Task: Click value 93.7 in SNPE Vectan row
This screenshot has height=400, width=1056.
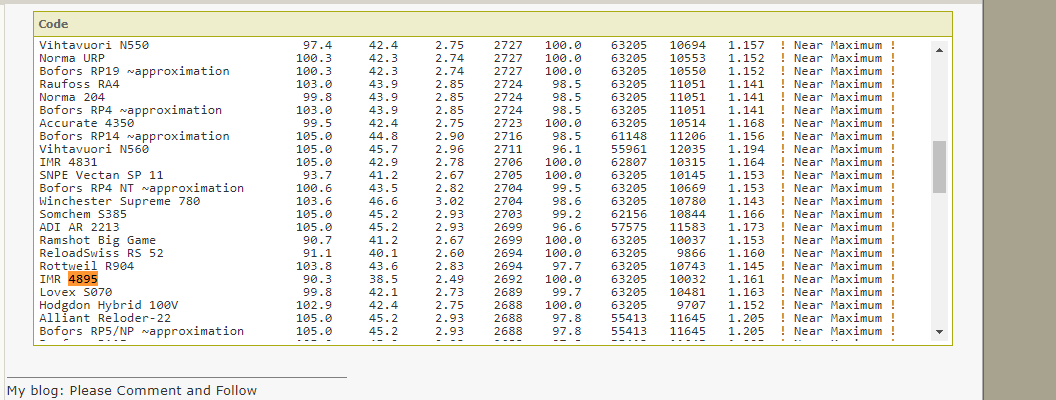Action: [317, 175]
